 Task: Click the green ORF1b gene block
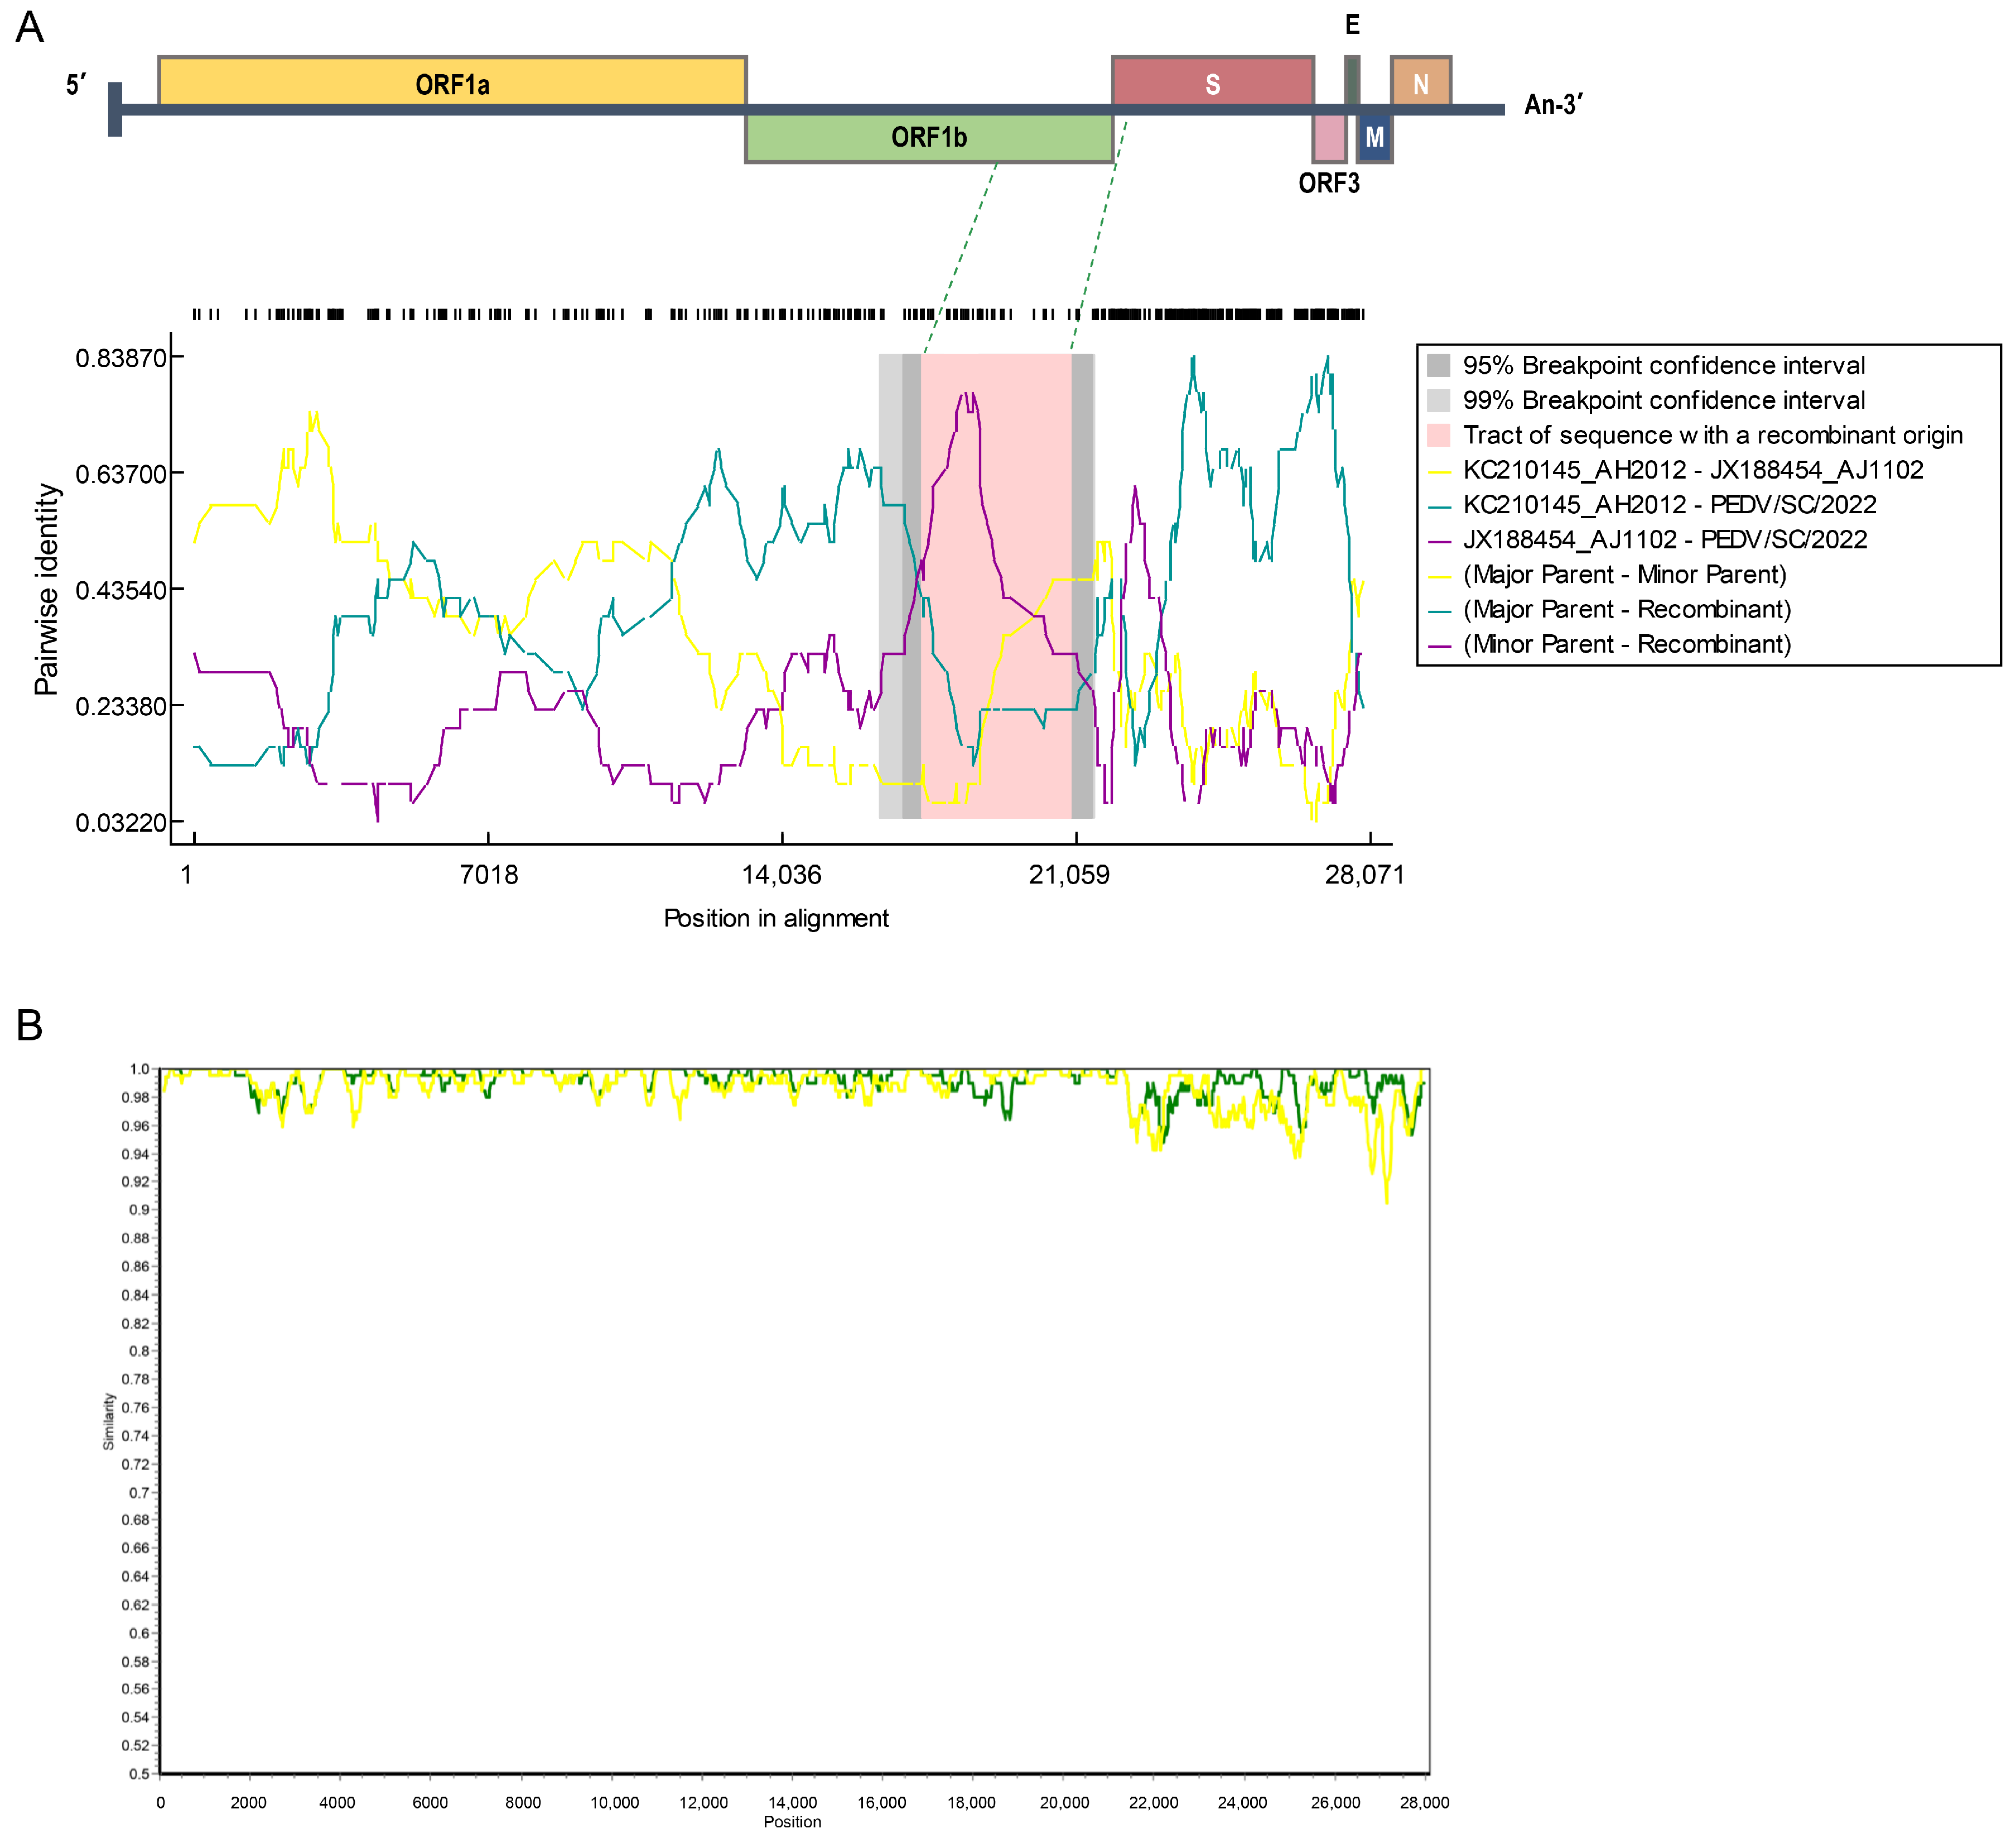[929, 138]
